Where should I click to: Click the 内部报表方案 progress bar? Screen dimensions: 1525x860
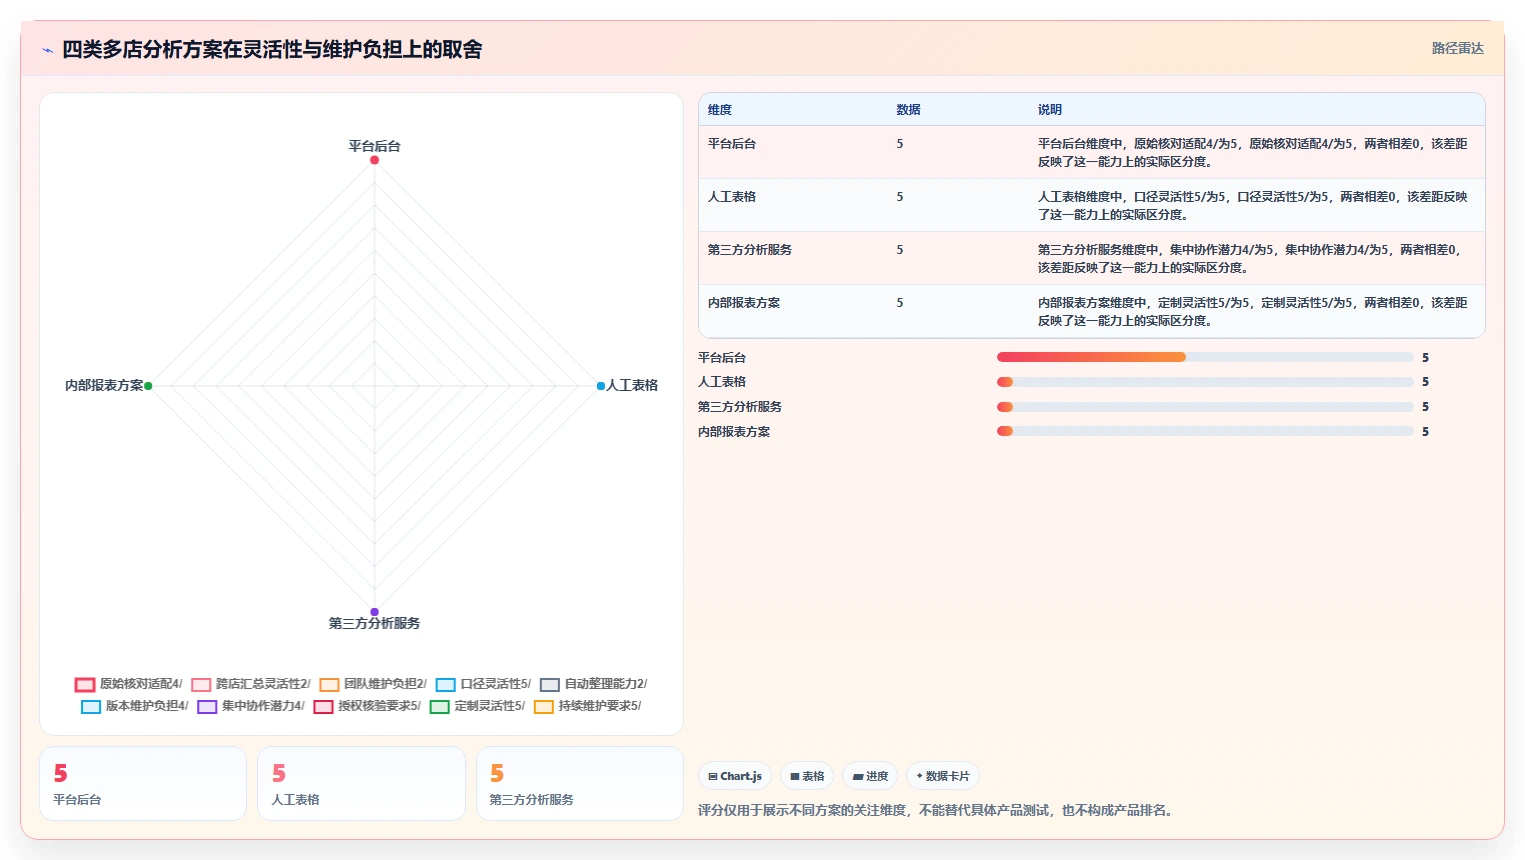coord(1205,431)
